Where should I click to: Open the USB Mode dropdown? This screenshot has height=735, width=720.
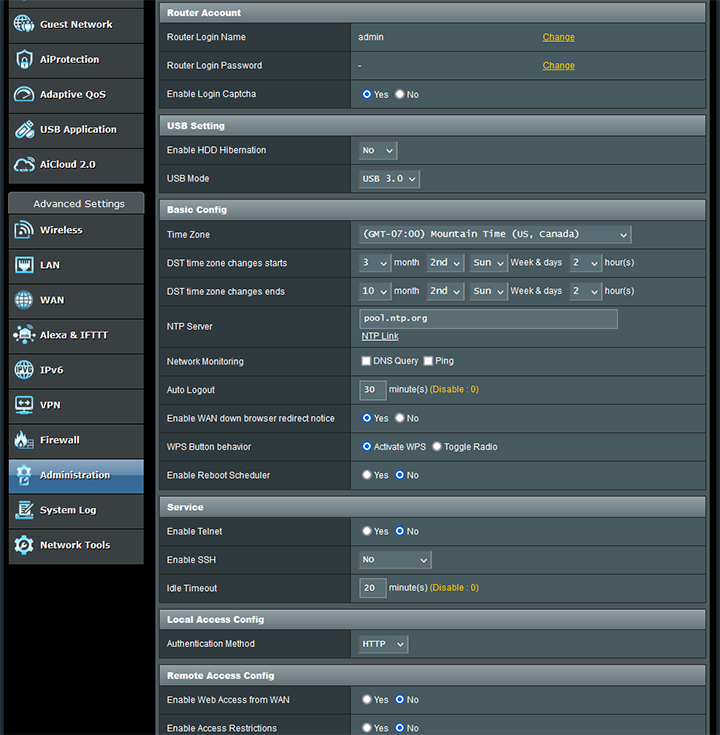(x=389, y=179)
